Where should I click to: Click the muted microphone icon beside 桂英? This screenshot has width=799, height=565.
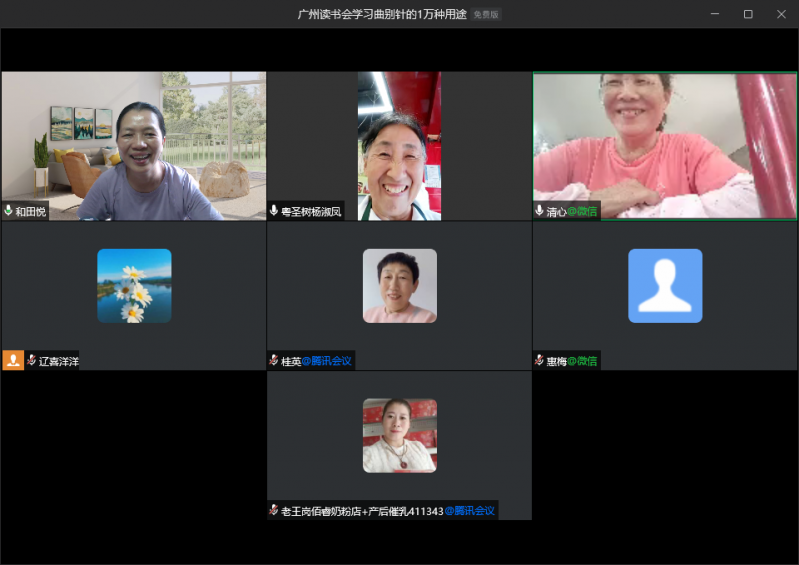pos(274,360)
